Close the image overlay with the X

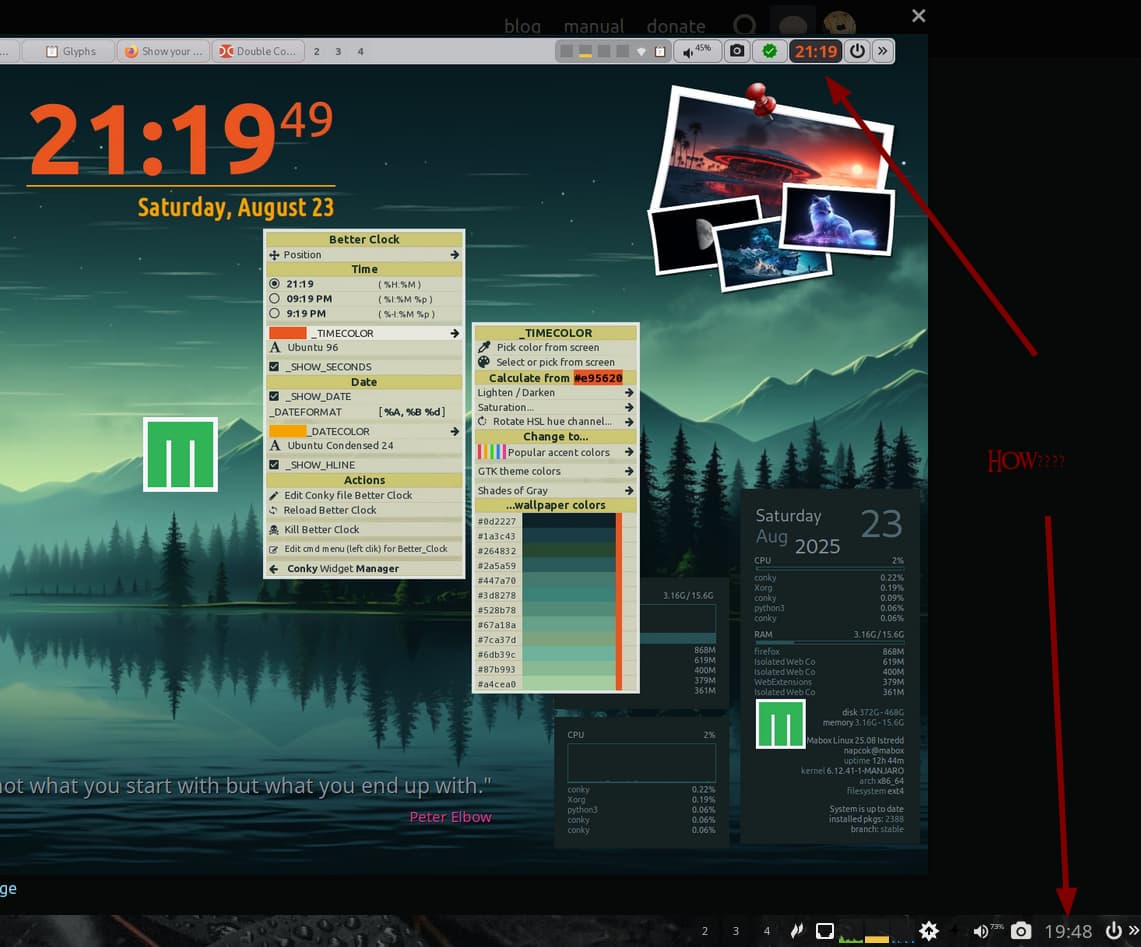(x=918, y=16)
